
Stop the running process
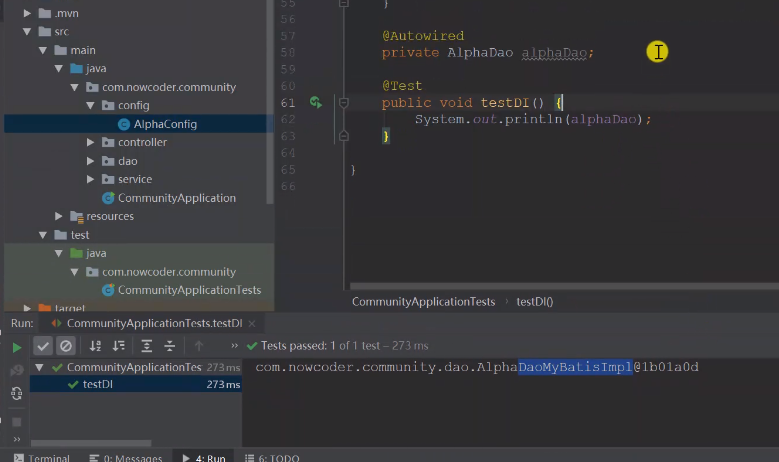[16, 422]
